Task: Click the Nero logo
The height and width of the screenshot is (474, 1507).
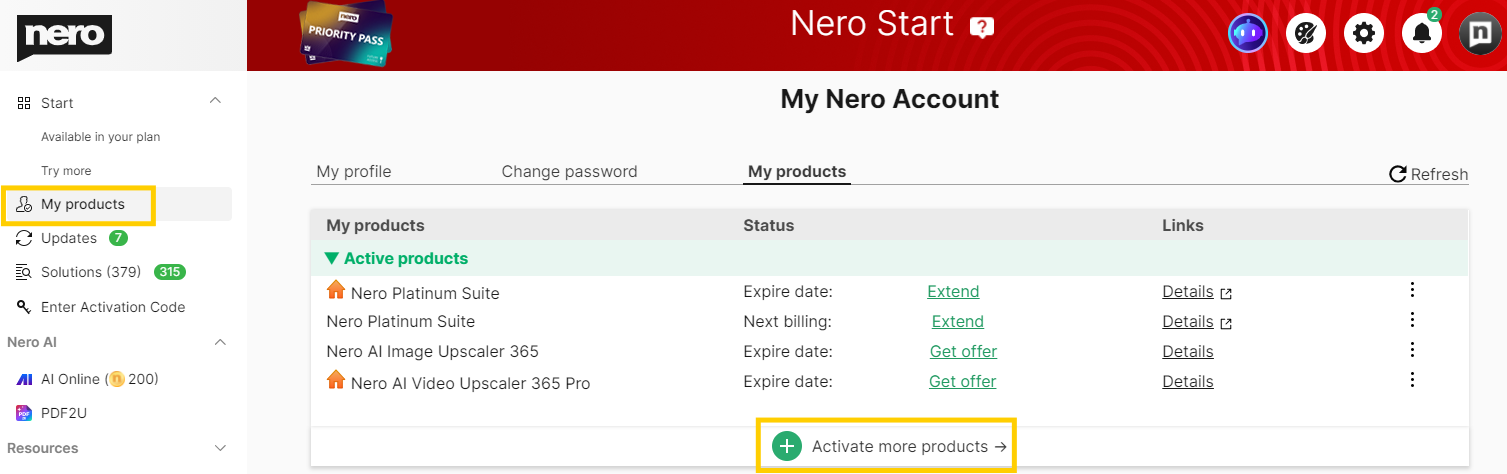Action: click(x=64, y=37)
